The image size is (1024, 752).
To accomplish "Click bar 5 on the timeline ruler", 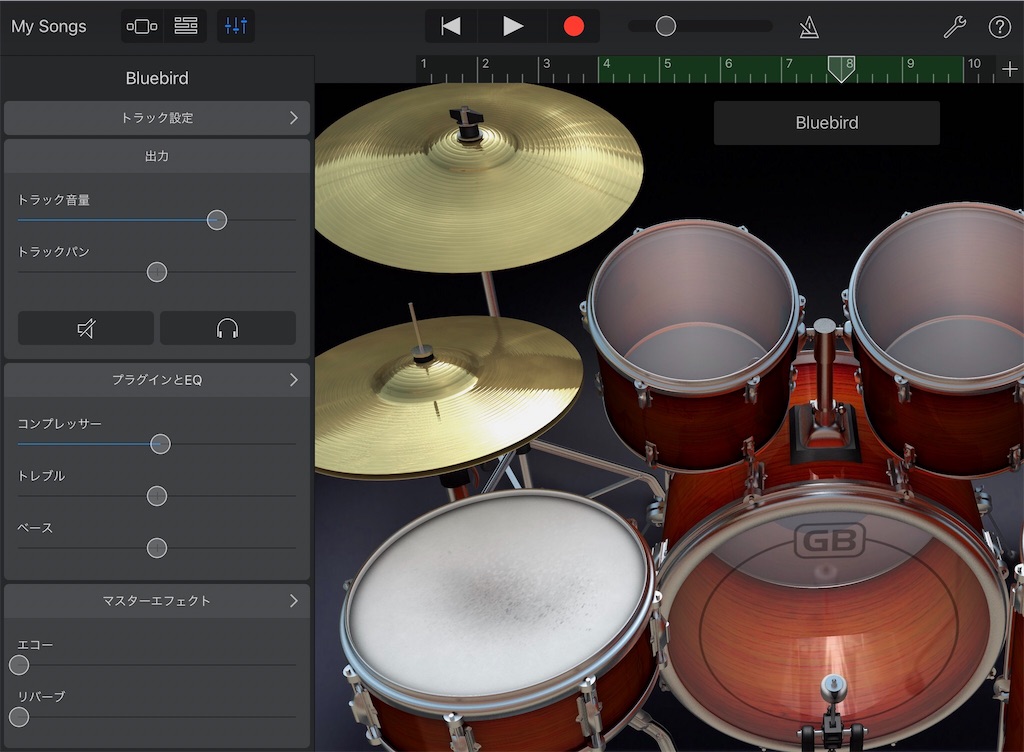I will pyautogui.click(x=667, y=63).
